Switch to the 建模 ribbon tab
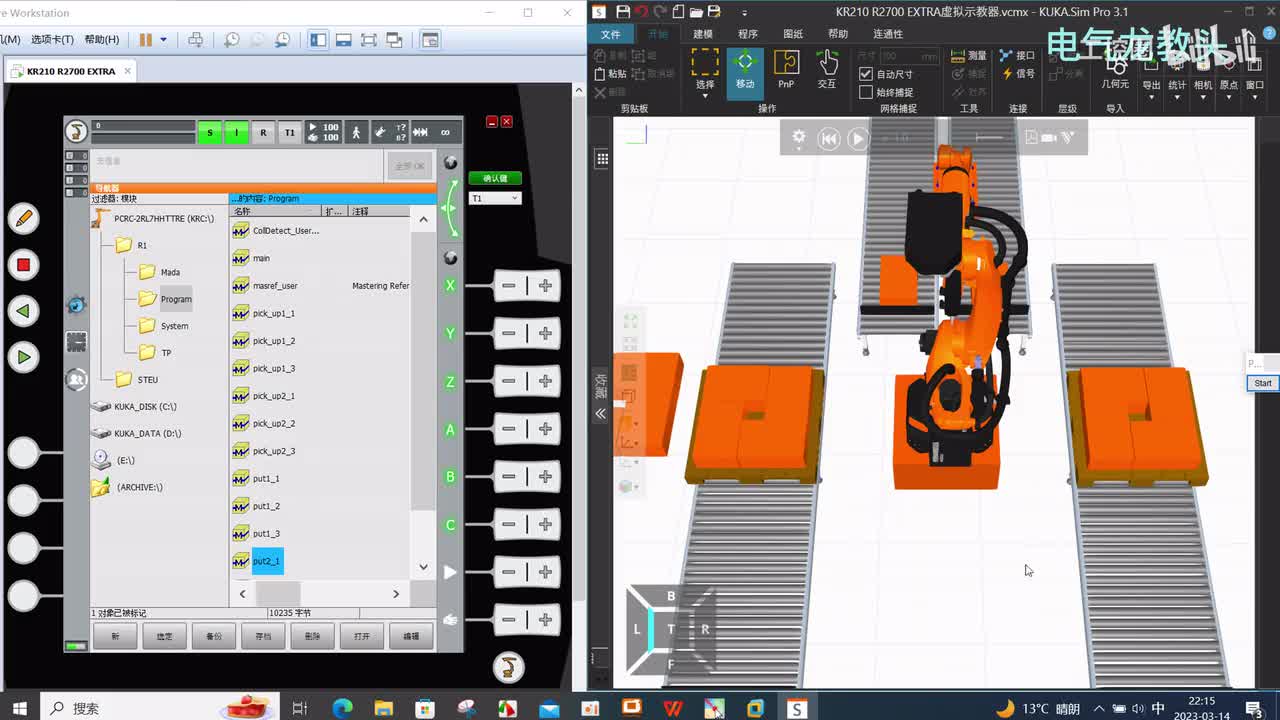 [x=703, y=34]
